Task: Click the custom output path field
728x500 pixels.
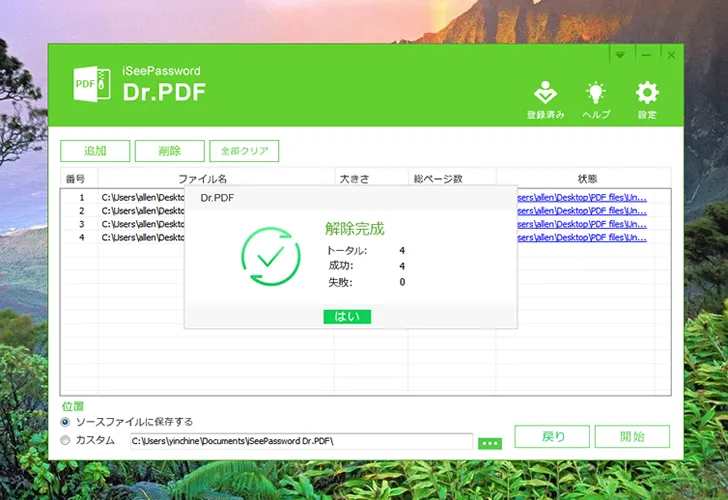Action: [301, 441]
